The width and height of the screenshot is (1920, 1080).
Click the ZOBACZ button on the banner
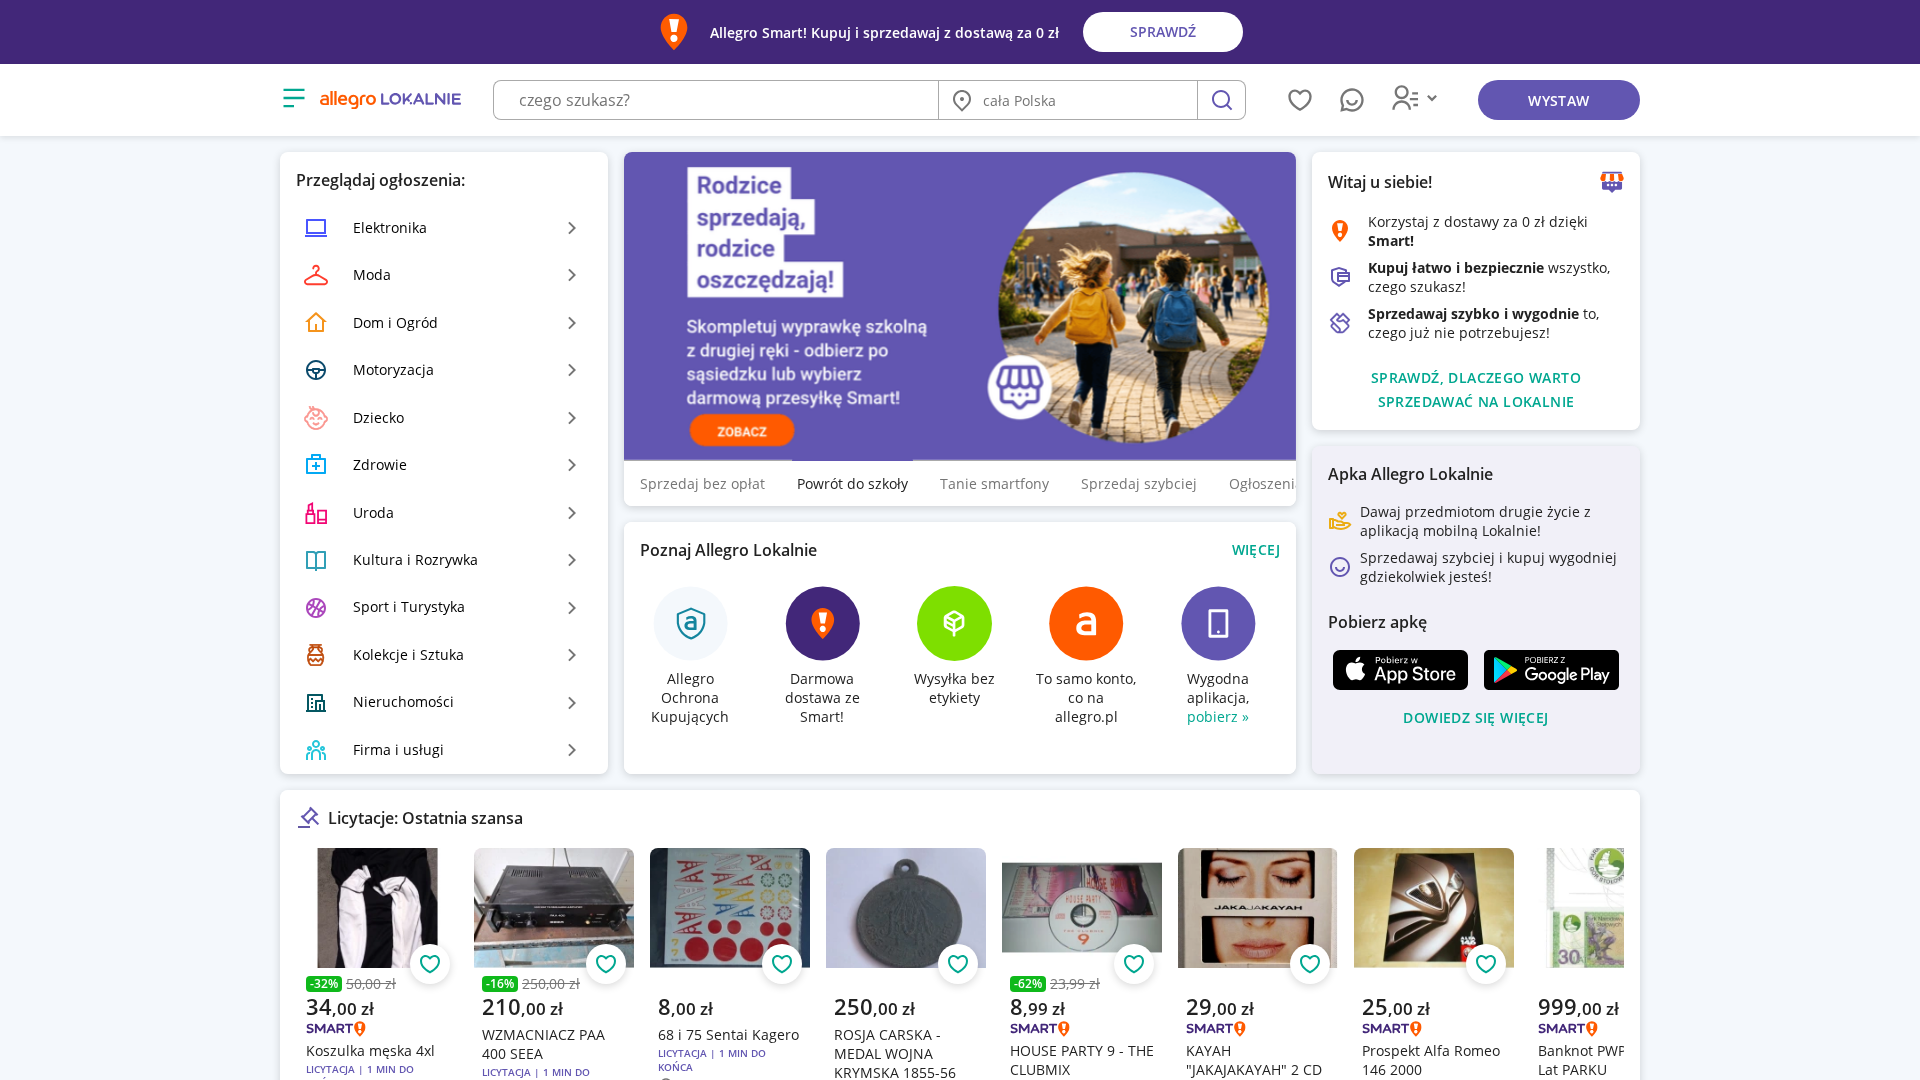pyautogui.click(x=742, y=431)
